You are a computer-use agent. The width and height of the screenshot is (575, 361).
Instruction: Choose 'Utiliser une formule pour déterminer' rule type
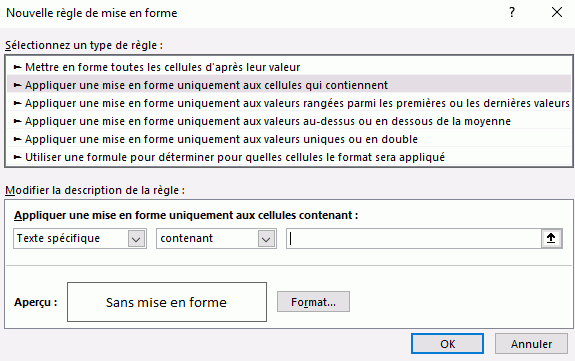point(289,157)
